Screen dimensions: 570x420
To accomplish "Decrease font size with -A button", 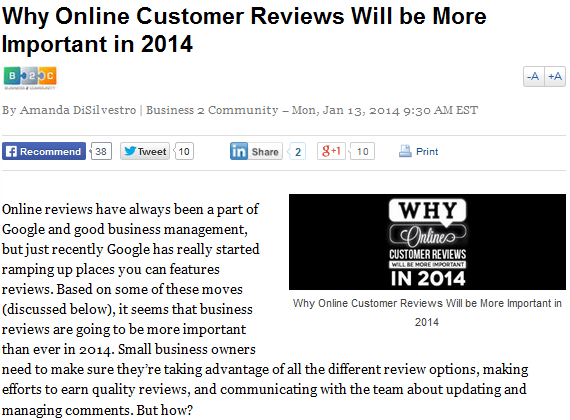I will 533,76.
